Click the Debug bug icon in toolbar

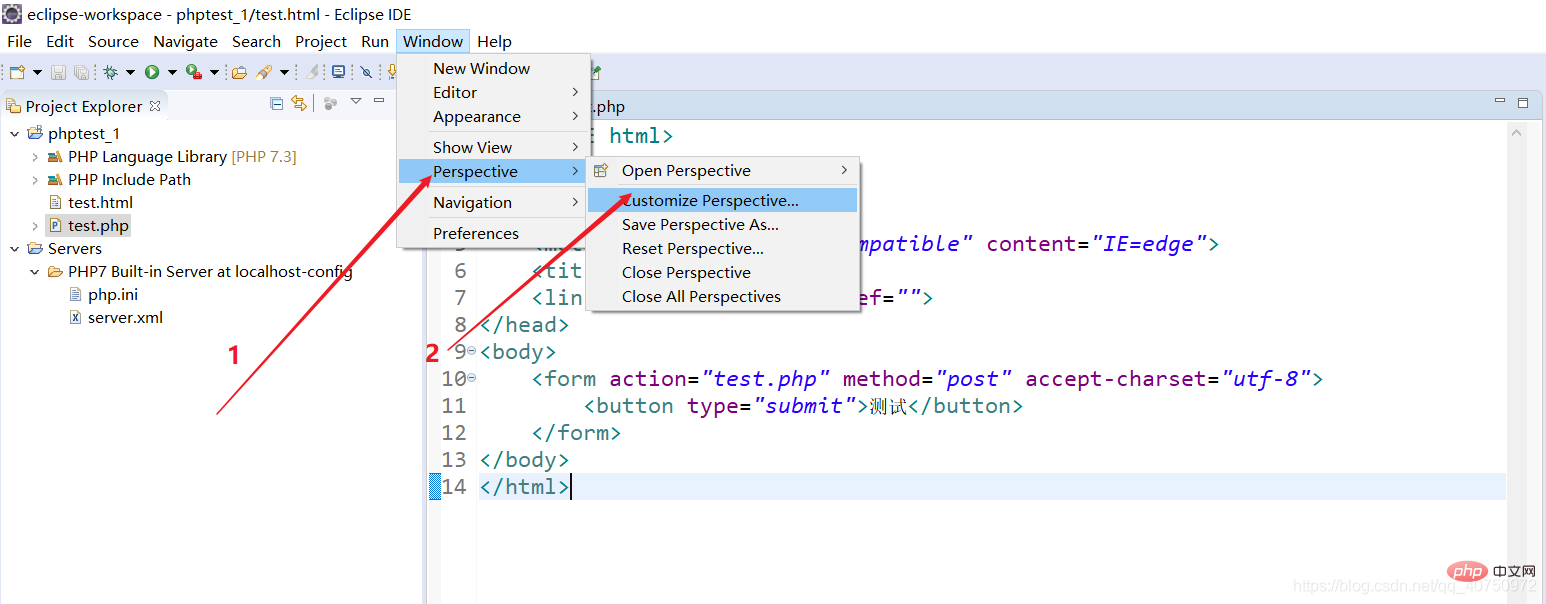(x=110, y=72)
